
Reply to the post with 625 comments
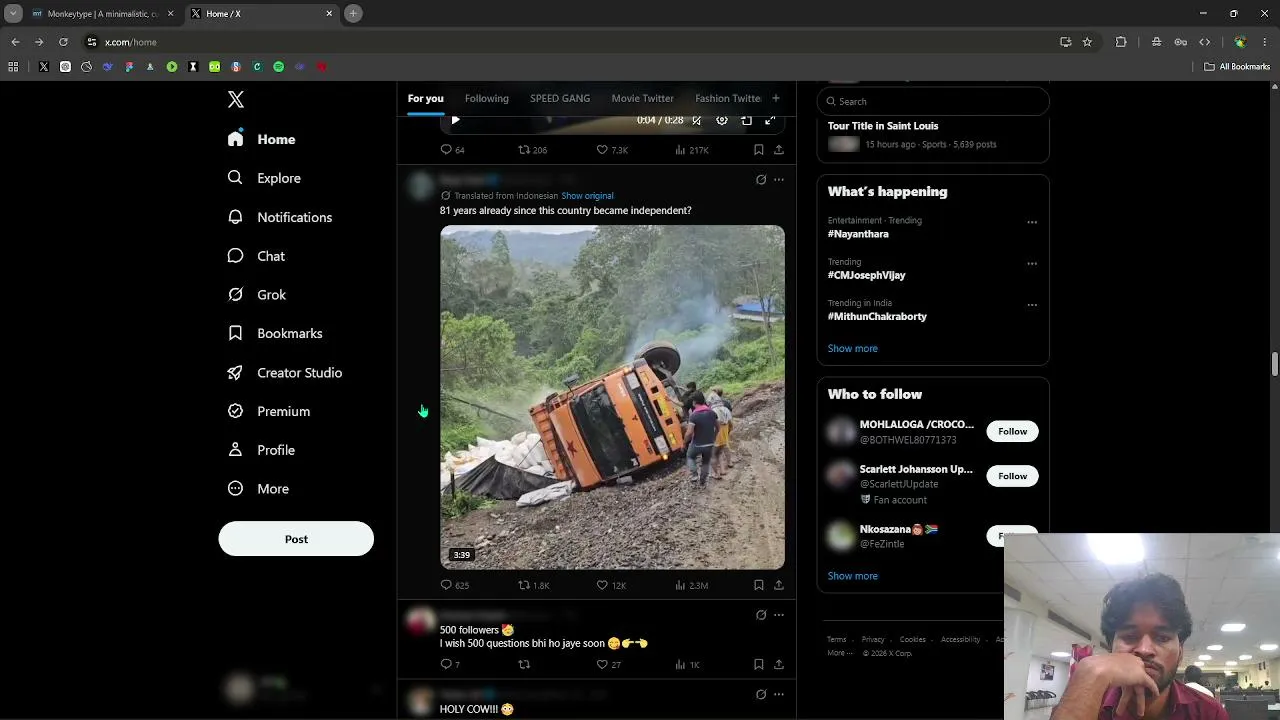pyautogui.click(x=454, y=585)
